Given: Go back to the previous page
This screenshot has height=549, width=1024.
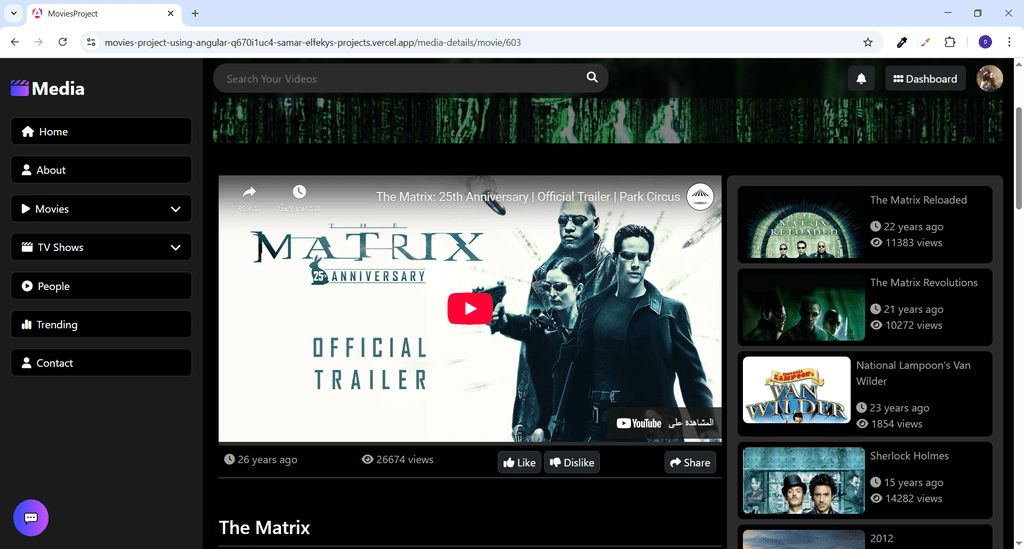Looking at the screenshot, I should click(x=15, y=42).
